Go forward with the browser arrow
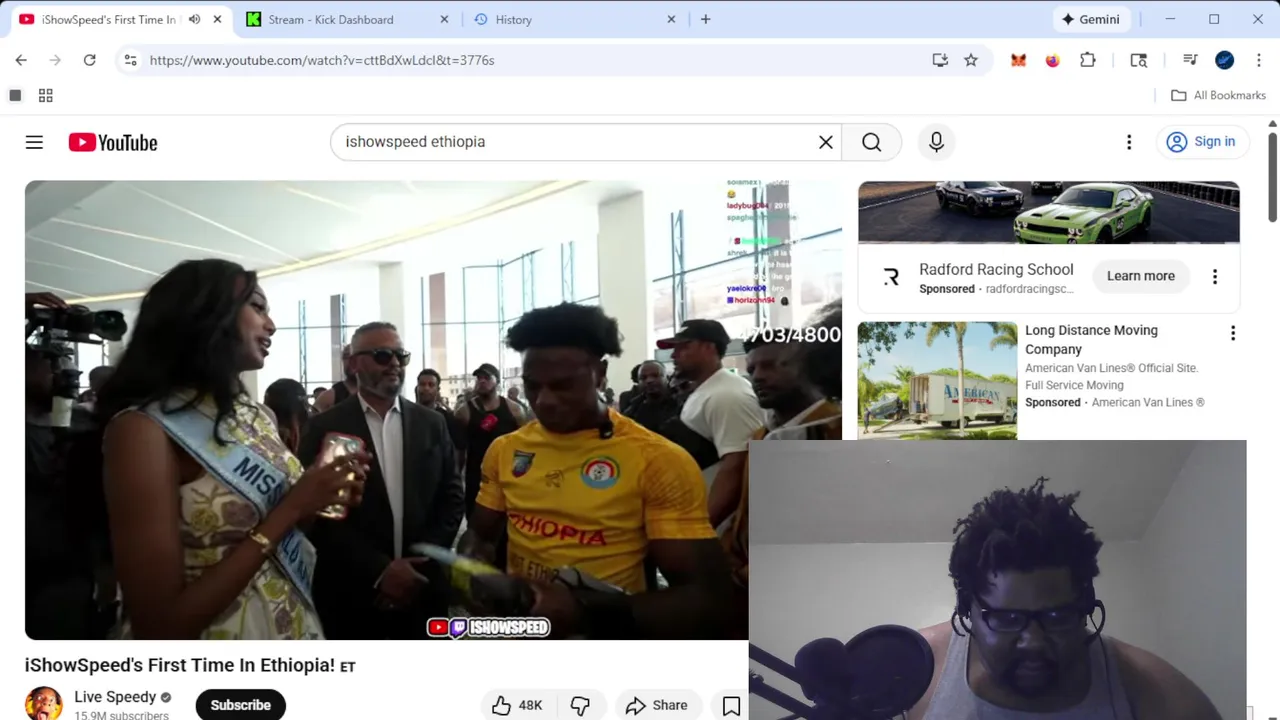This screenshot has width=1280, height=720. coord(55,60)
